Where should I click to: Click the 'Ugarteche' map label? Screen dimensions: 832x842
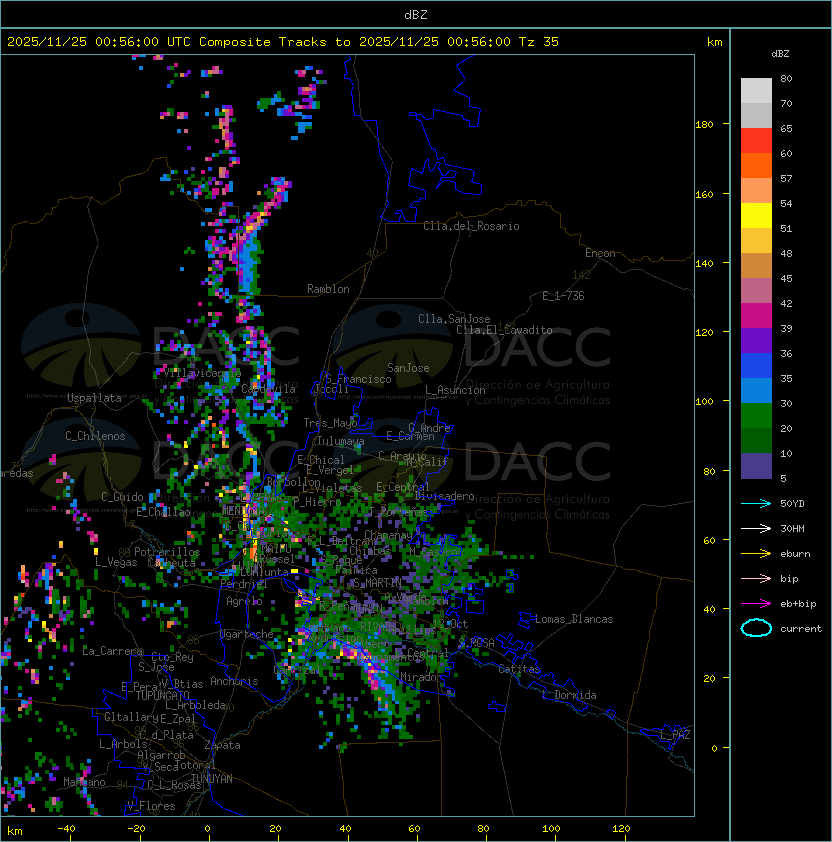[247, 634]
